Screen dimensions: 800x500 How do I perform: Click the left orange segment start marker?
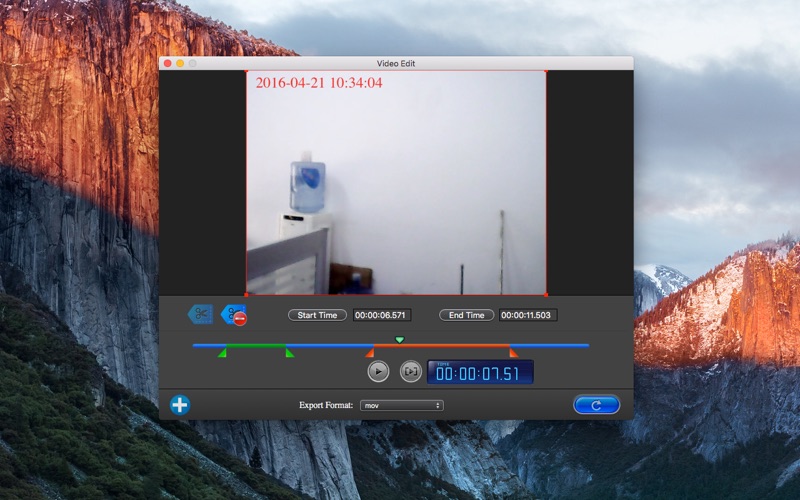coord(370,353)
